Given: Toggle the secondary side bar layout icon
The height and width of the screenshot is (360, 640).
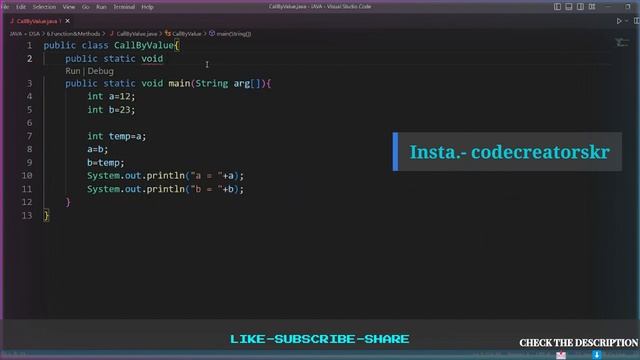Looking at the screenshot, I should [580, 7].
